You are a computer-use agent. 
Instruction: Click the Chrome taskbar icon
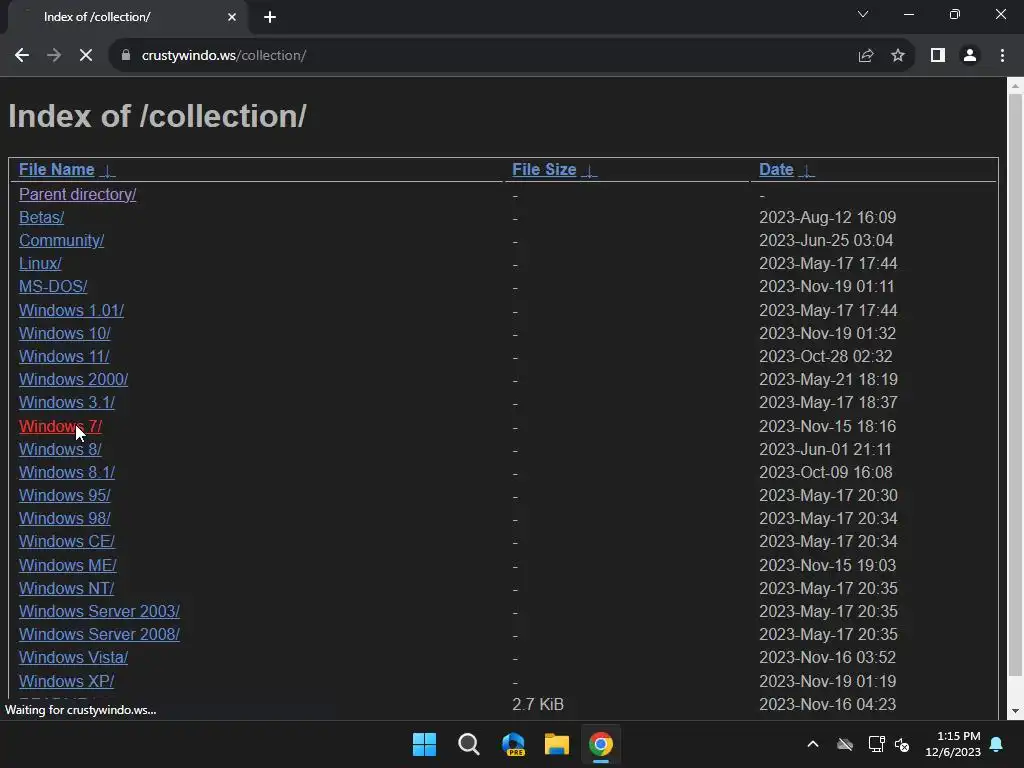tap(601, 744)
